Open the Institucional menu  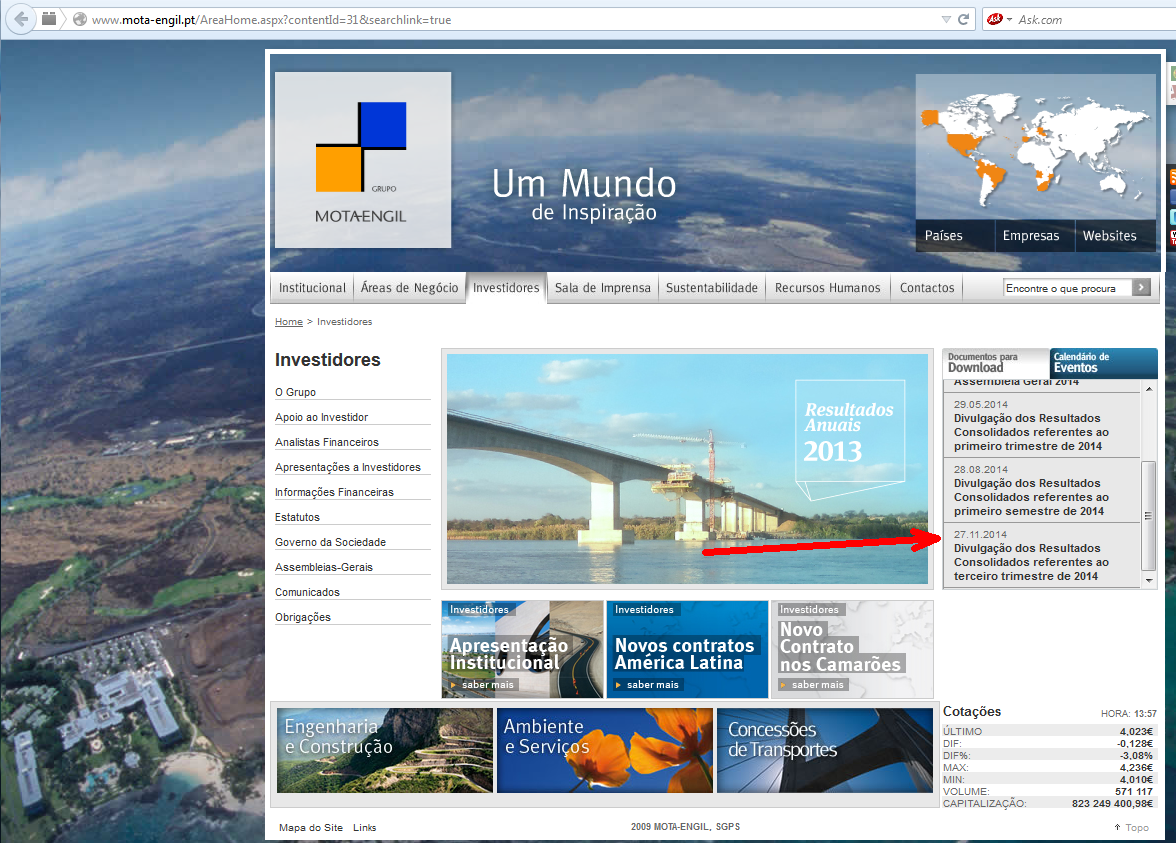pos(312,288)
